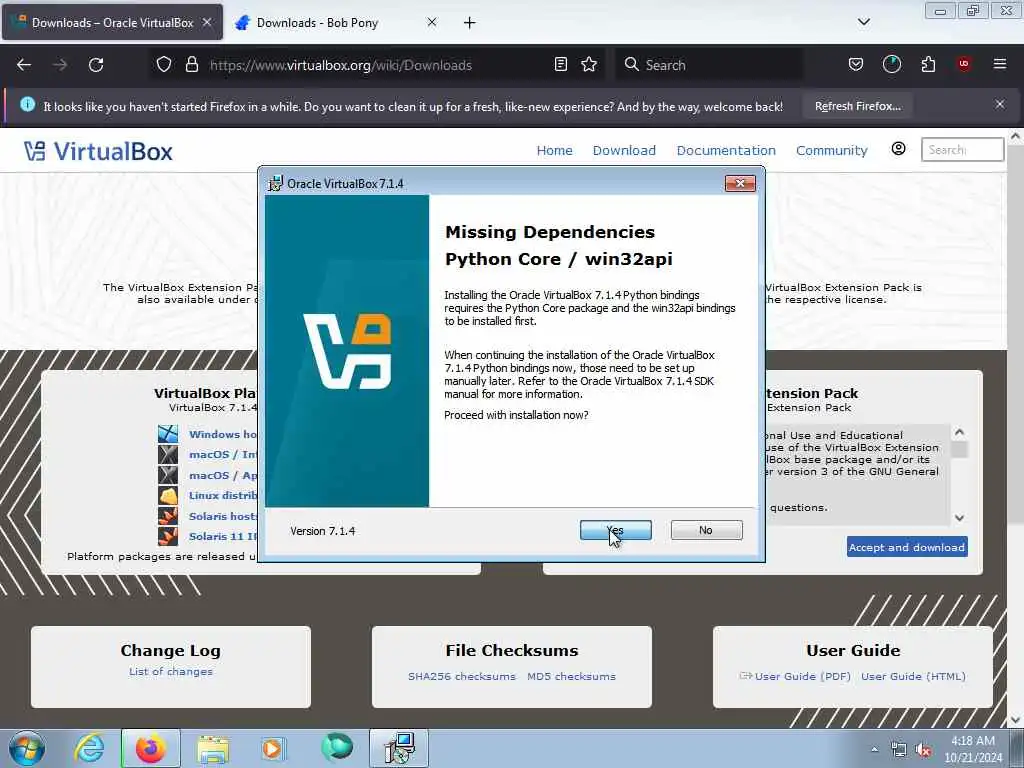Screen dimensions: 1024x768
Task: Dismiss the Firefox refresh notification bar
Action: [x=999, y=104]
